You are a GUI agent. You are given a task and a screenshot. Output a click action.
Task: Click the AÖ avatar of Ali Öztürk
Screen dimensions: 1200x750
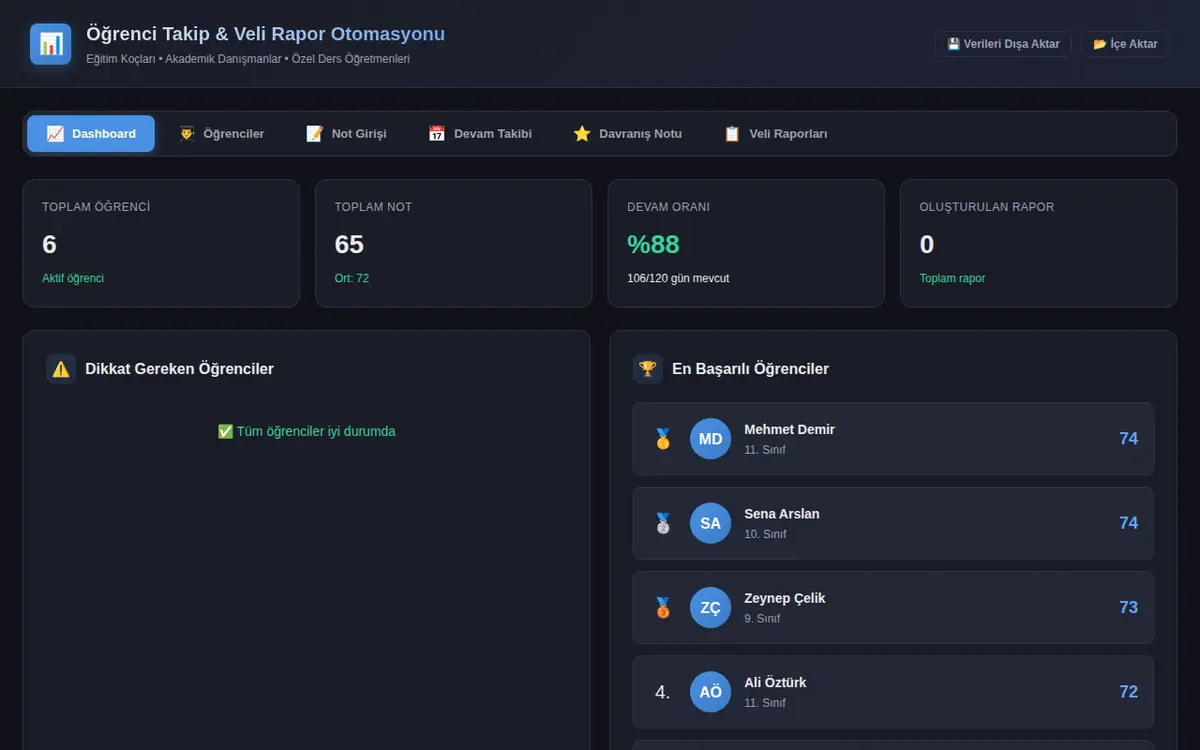pos(710,692)
